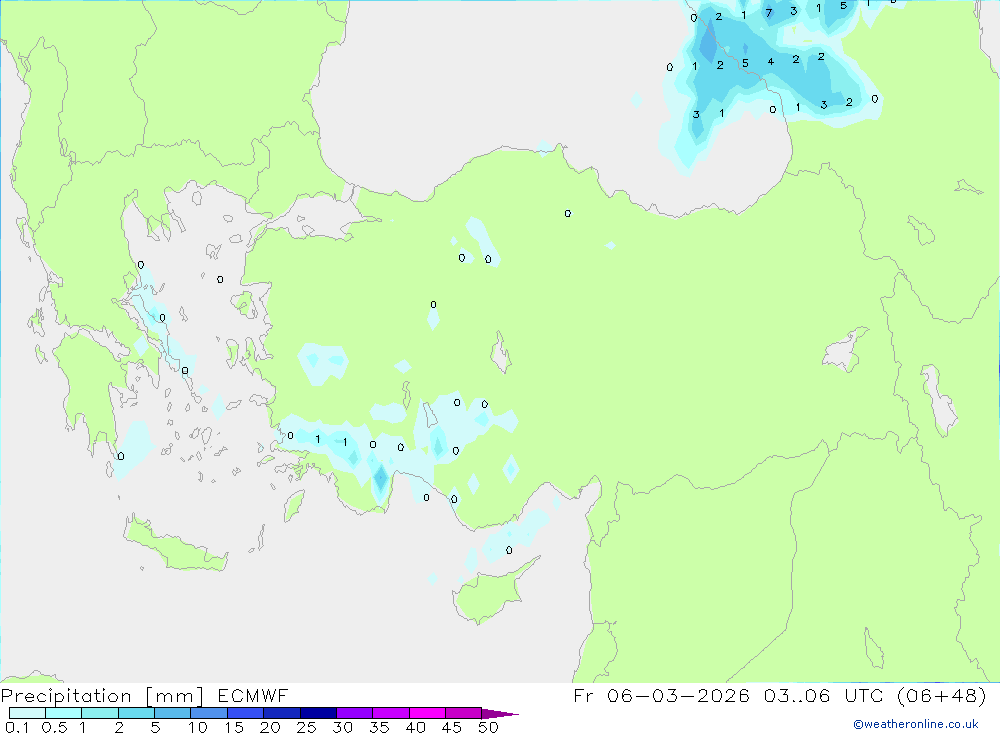Image resolution: width=1000 pixels, height=733 pixels.
Task: Click the '20' legend scale label
Action: (x=270, y=727)
